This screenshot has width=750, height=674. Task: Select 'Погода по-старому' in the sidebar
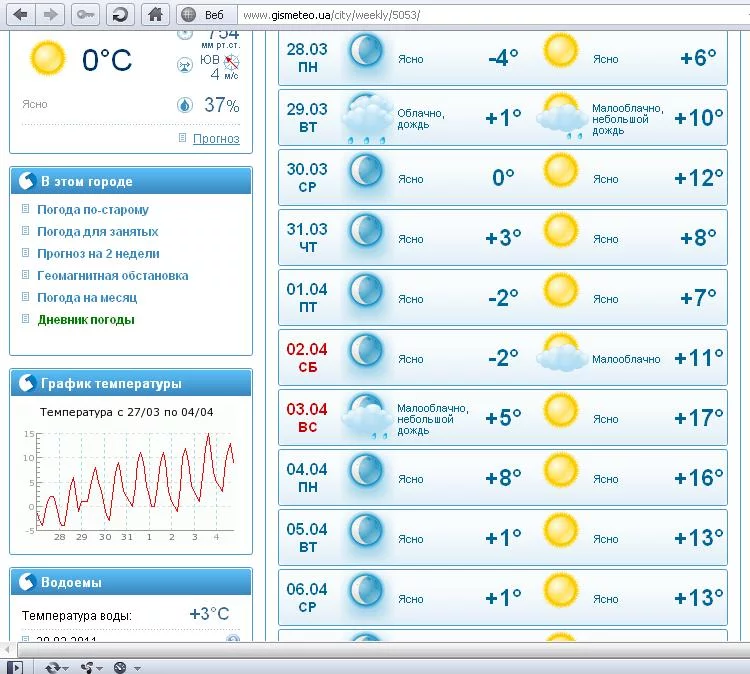(x=92, y=210)
